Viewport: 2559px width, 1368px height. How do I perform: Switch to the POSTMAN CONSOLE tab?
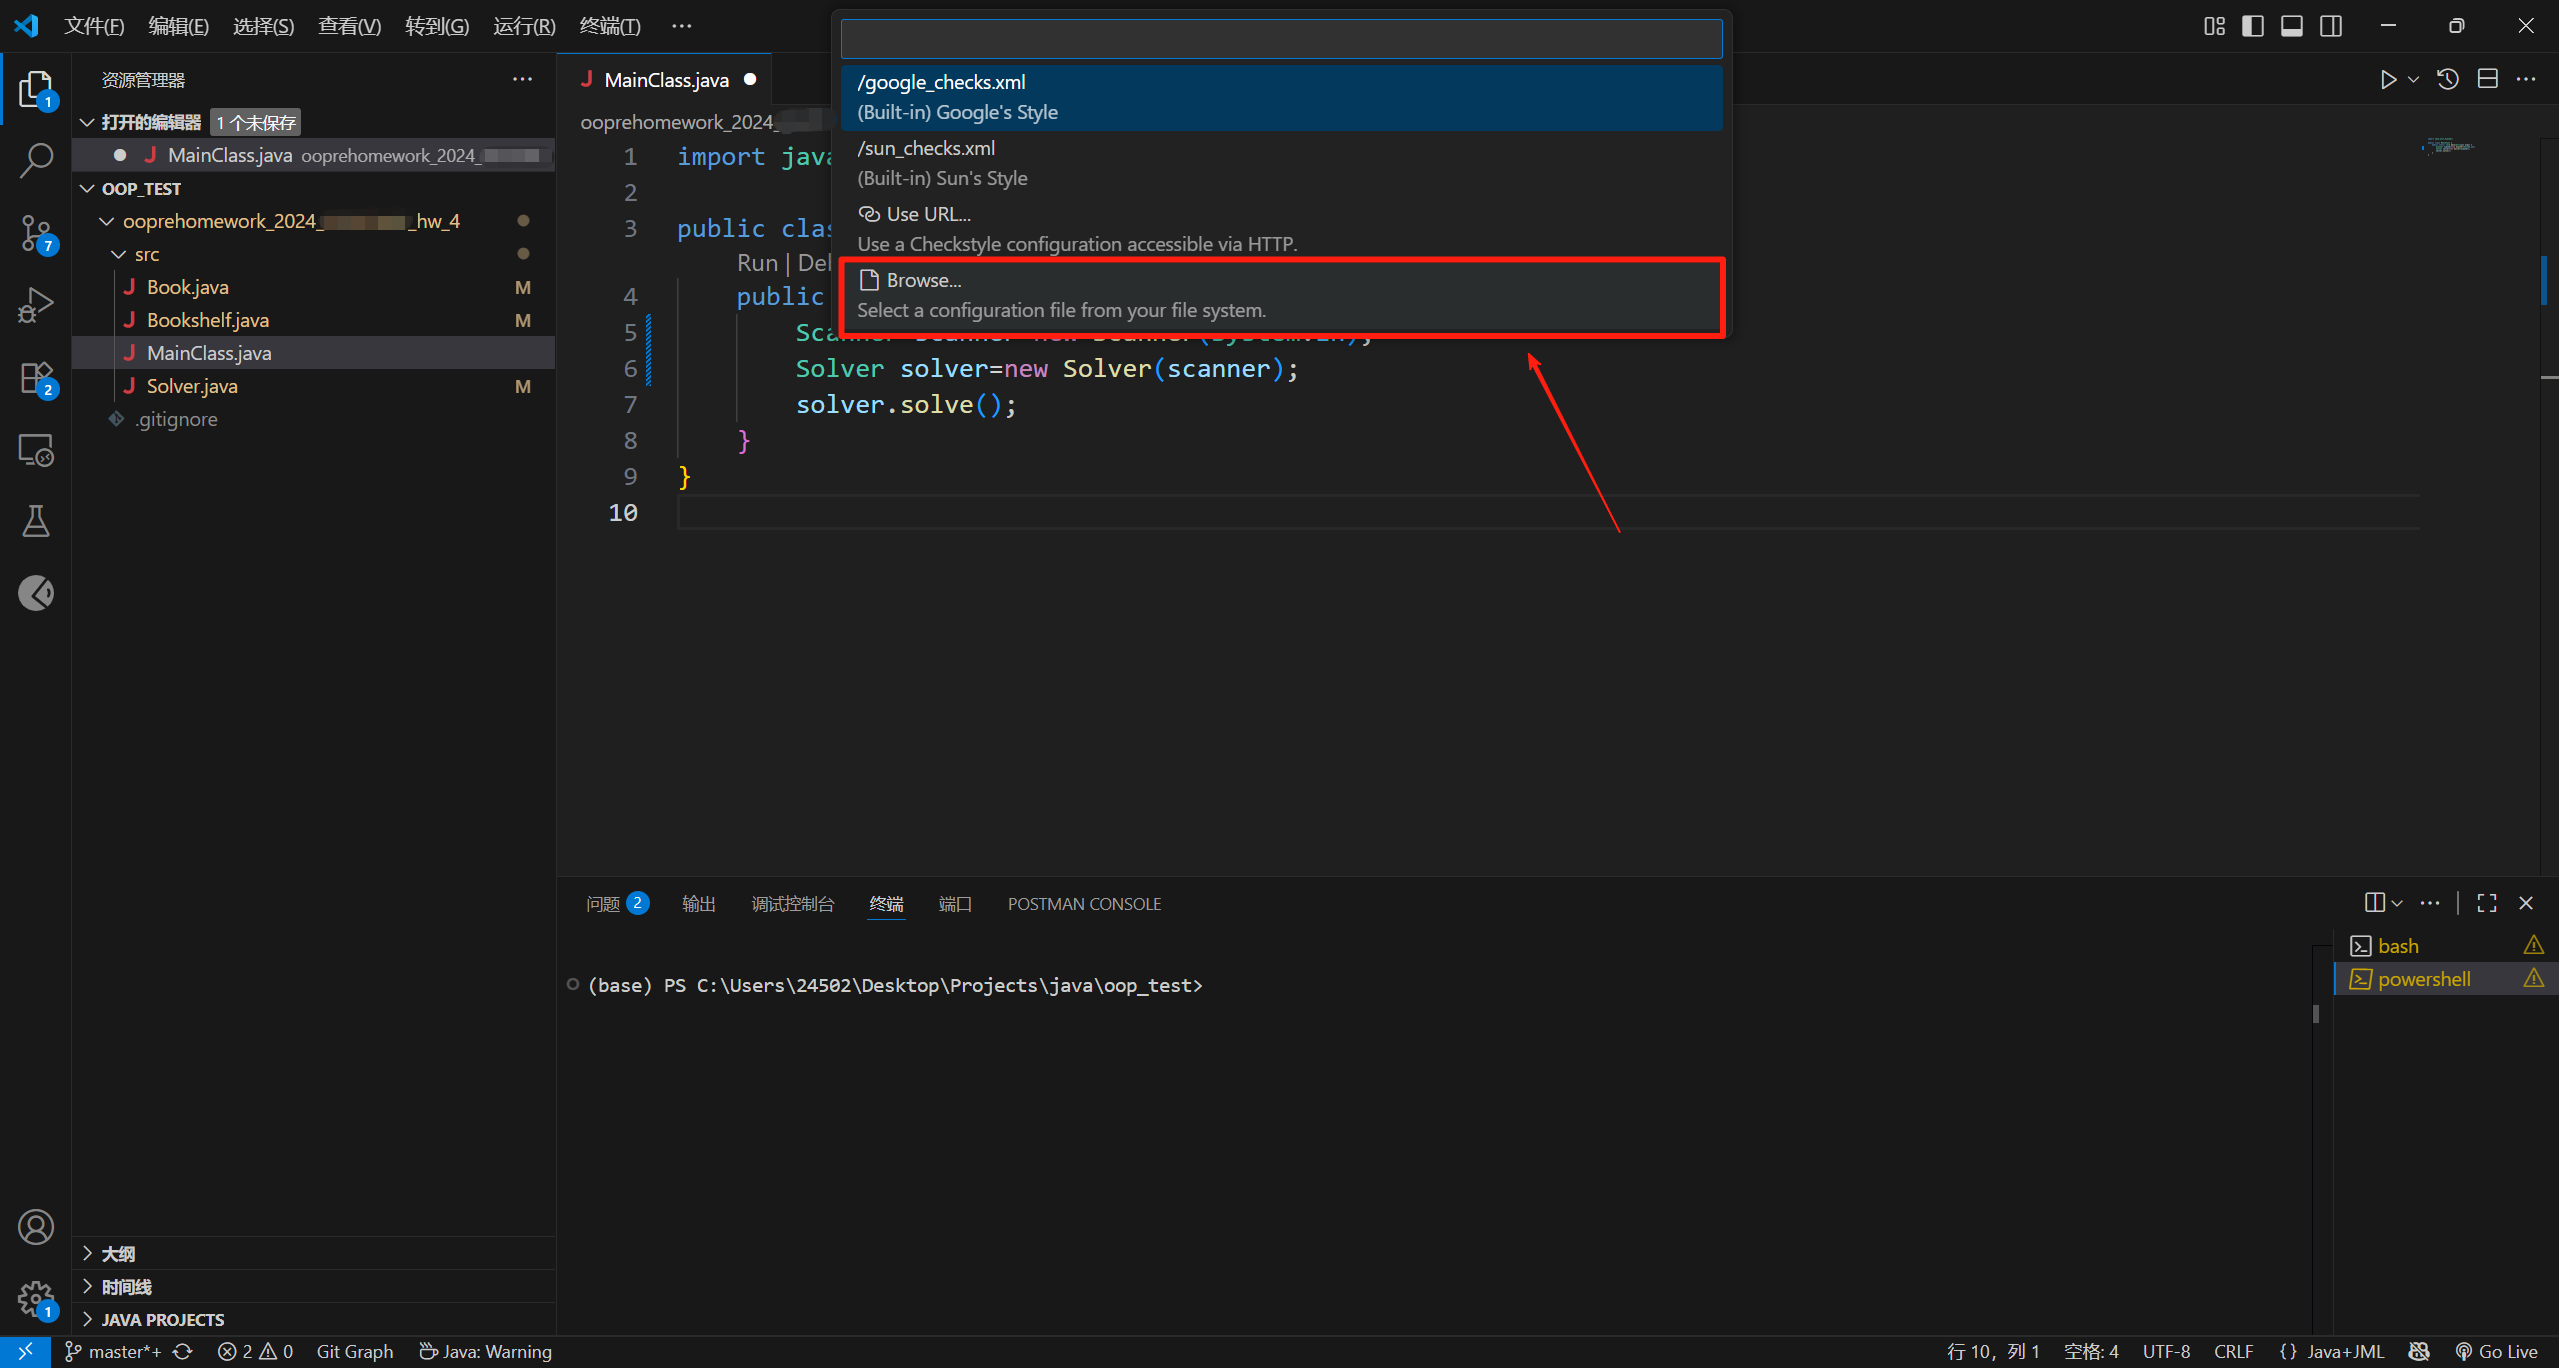(1084, 904)
